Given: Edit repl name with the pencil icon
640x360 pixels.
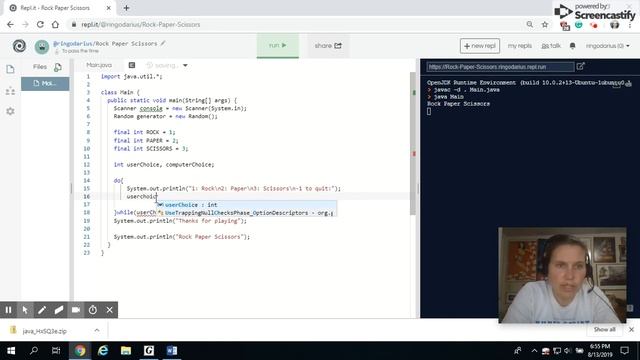Looking at the screenshot, I should click(163, 43).
